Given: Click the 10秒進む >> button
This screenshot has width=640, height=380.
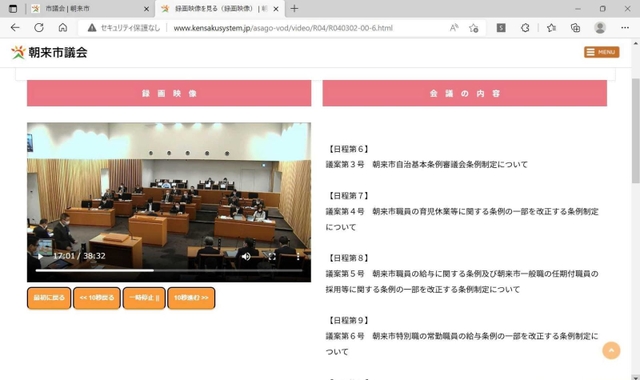Looking at the screenshot, I should (x=191, y=298).
